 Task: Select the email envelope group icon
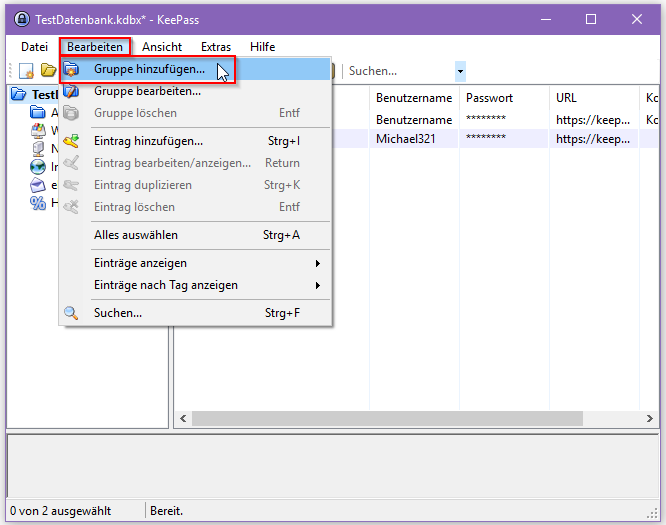click(x=38, y=185)
